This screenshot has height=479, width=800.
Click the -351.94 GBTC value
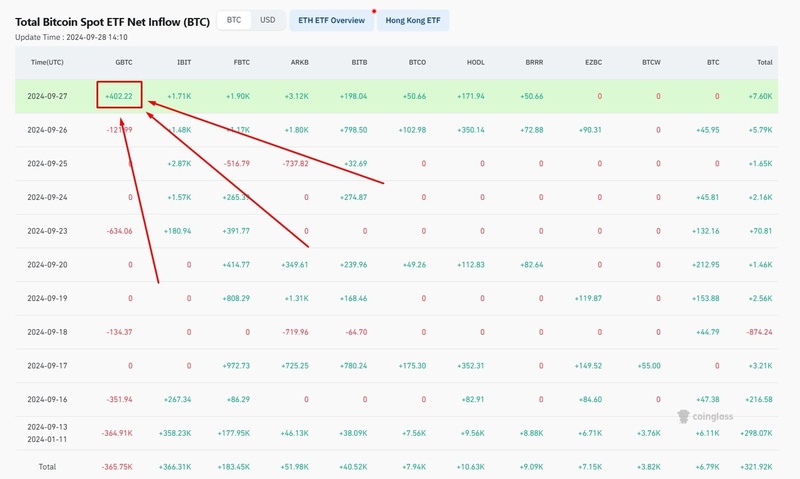pos(119,399)
